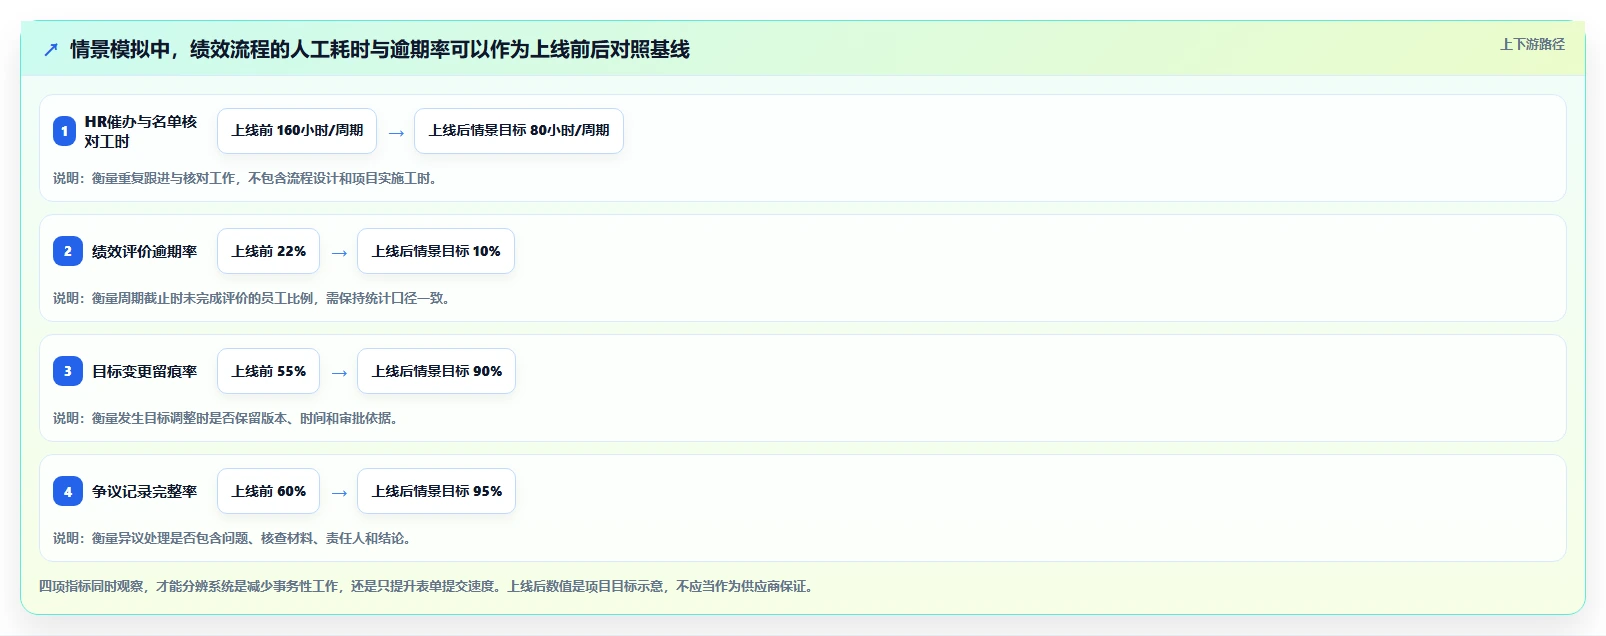Click the arrow between 22% and 10% chips

pyautogui.click(x=339, y=253)
